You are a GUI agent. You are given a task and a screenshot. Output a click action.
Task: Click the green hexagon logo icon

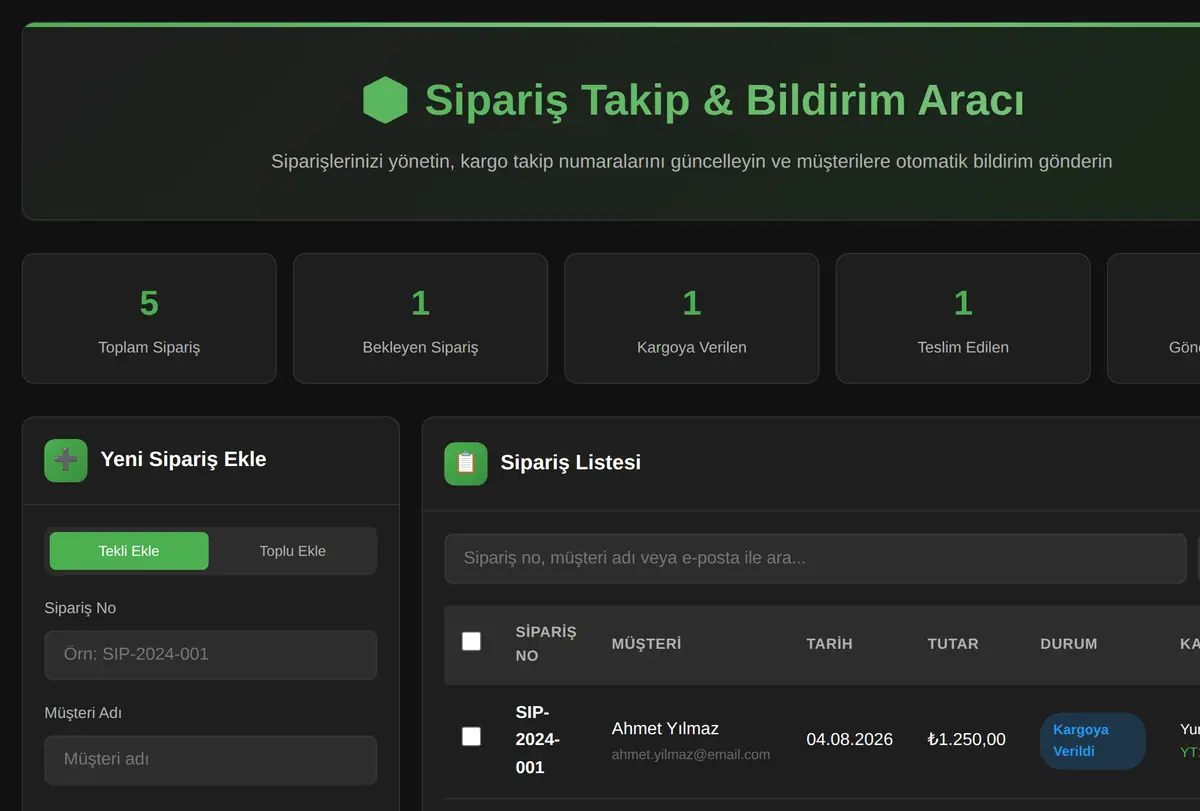[x=385, y=100]
